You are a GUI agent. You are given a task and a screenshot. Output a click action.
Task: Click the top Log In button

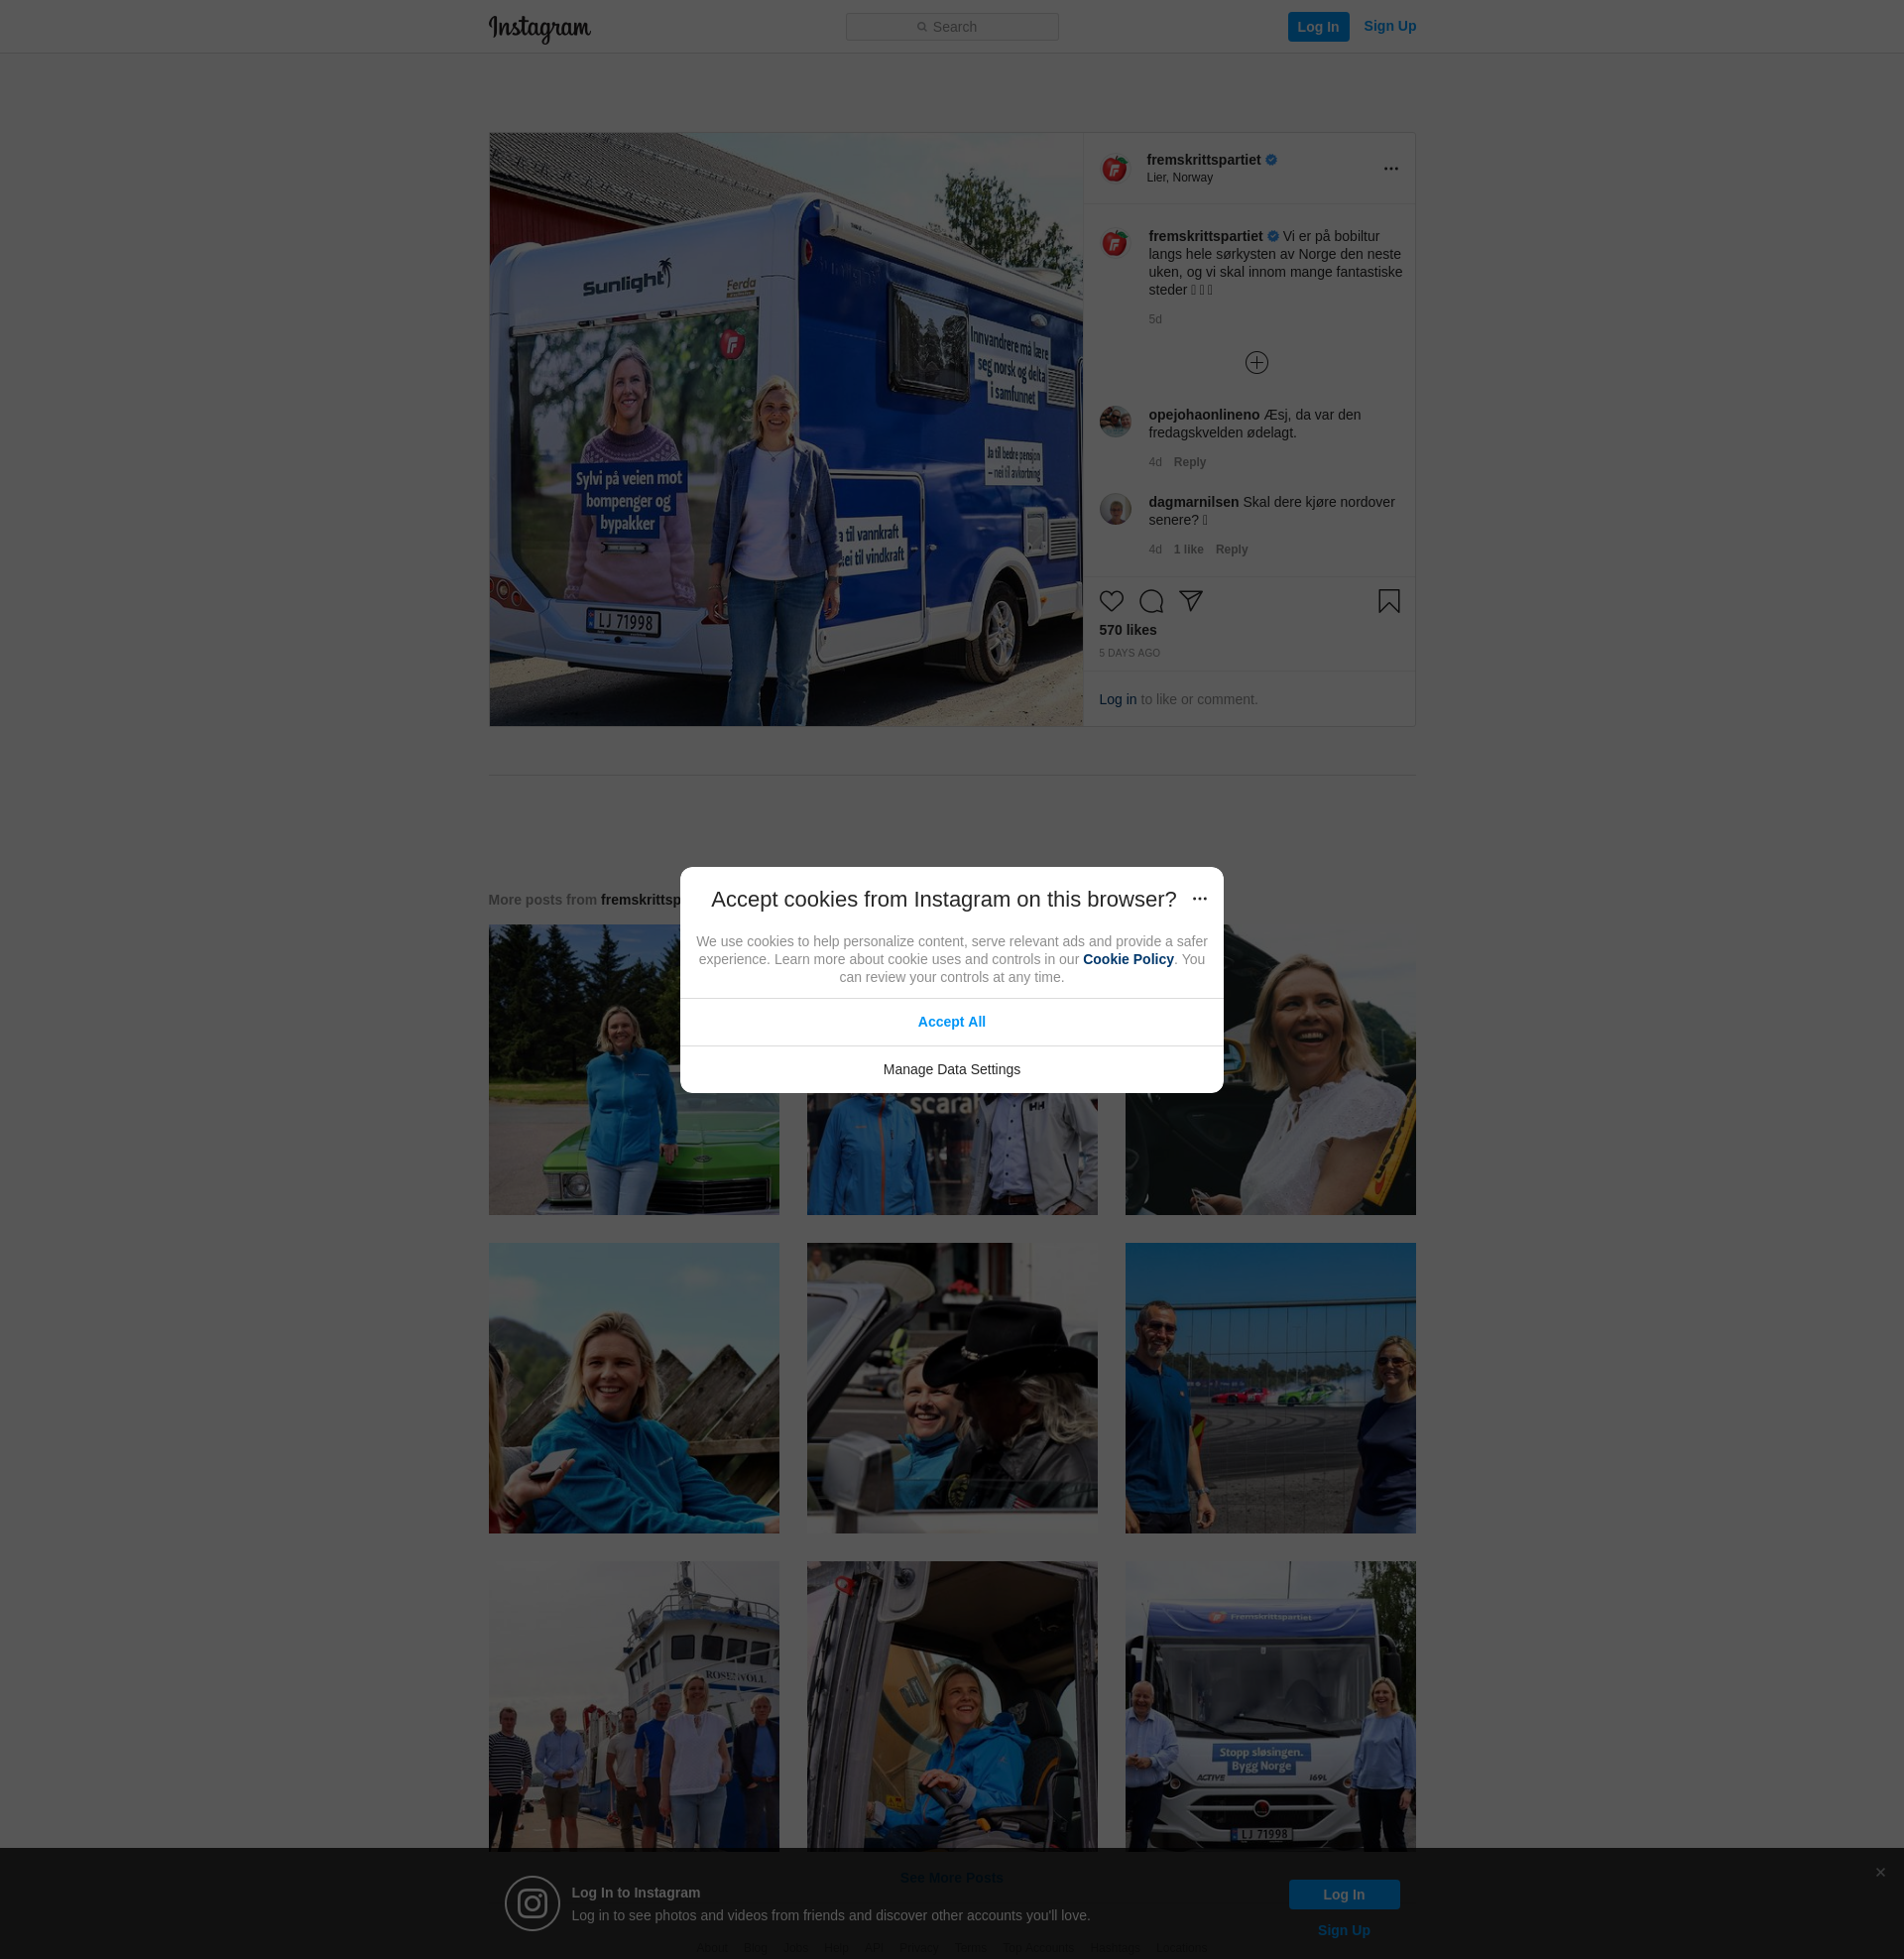pyautogui.click(x=1318, y=27)
